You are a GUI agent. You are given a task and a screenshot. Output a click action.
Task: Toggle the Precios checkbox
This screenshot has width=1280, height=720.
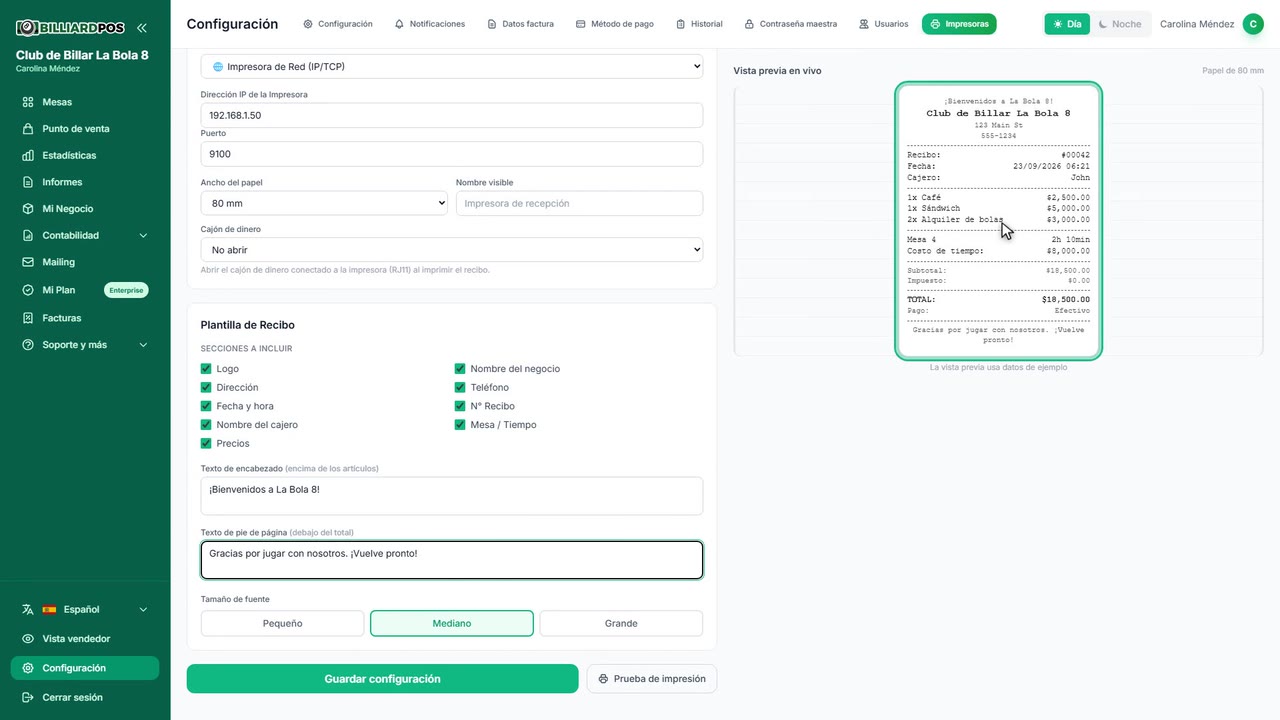pos(206,443)
